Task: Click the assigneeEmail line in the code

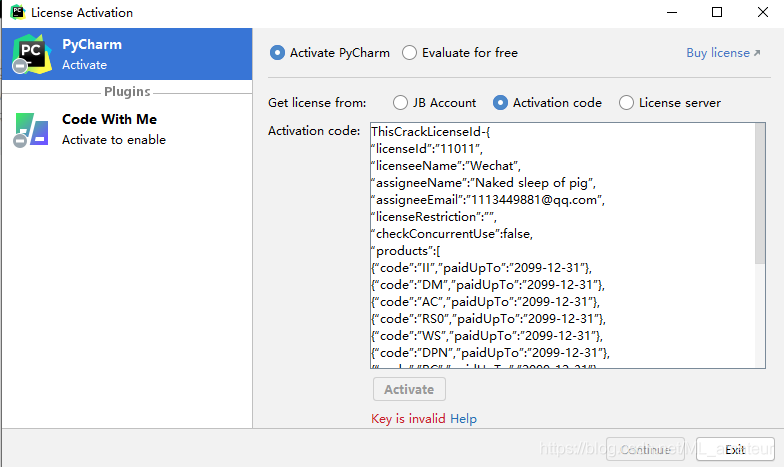Action: click(x=488, y=200)
